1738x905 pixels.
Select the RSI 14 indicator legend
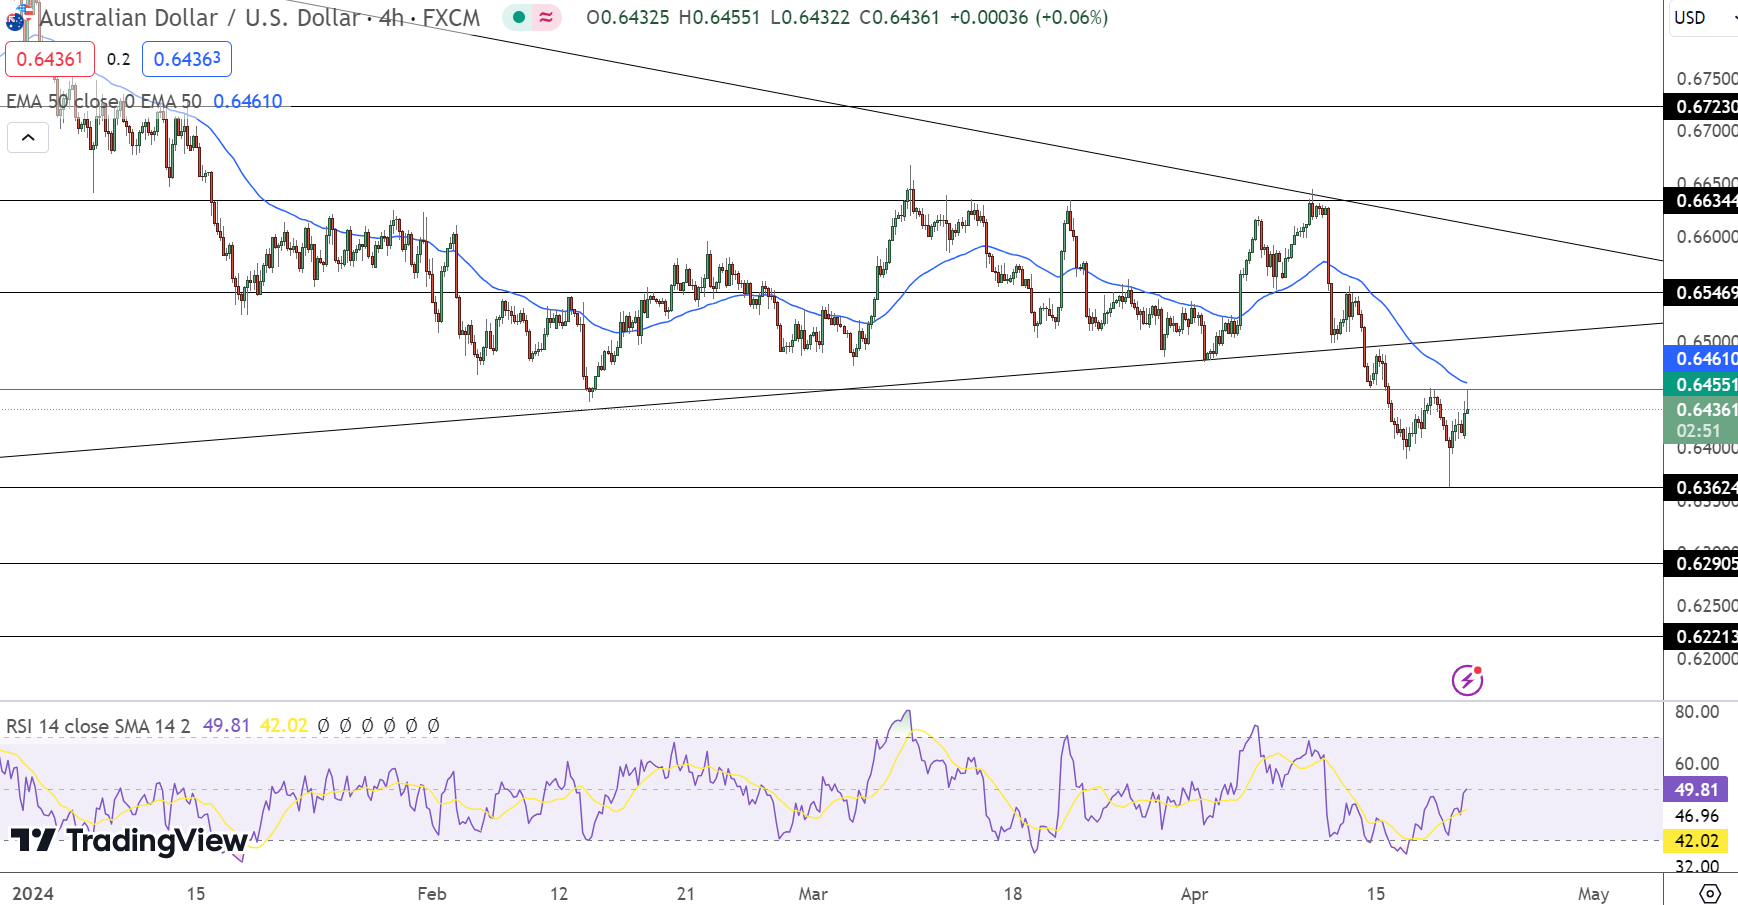pyautogui.click(x=98, y=725)
